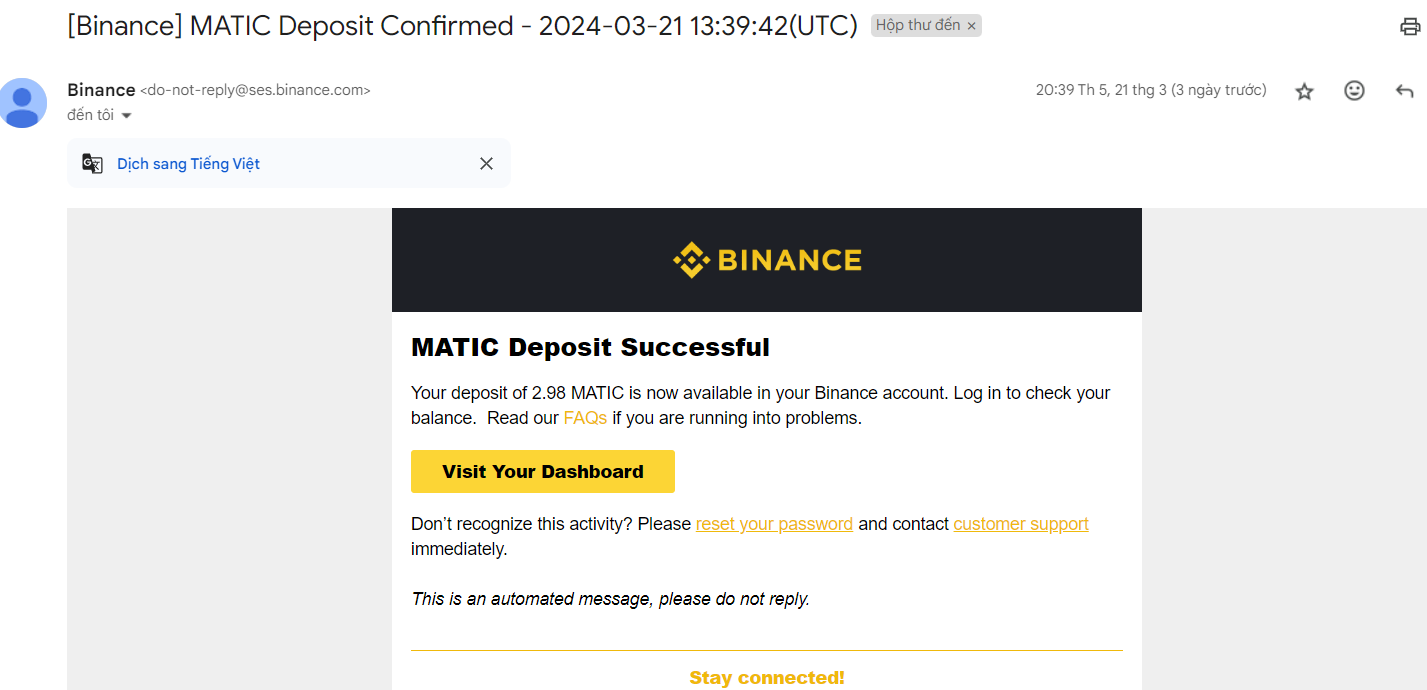The height and width of the screenshot is (690, 1427).
Task: Click the Visit Your Dashboard button
Action: (542, 471)
